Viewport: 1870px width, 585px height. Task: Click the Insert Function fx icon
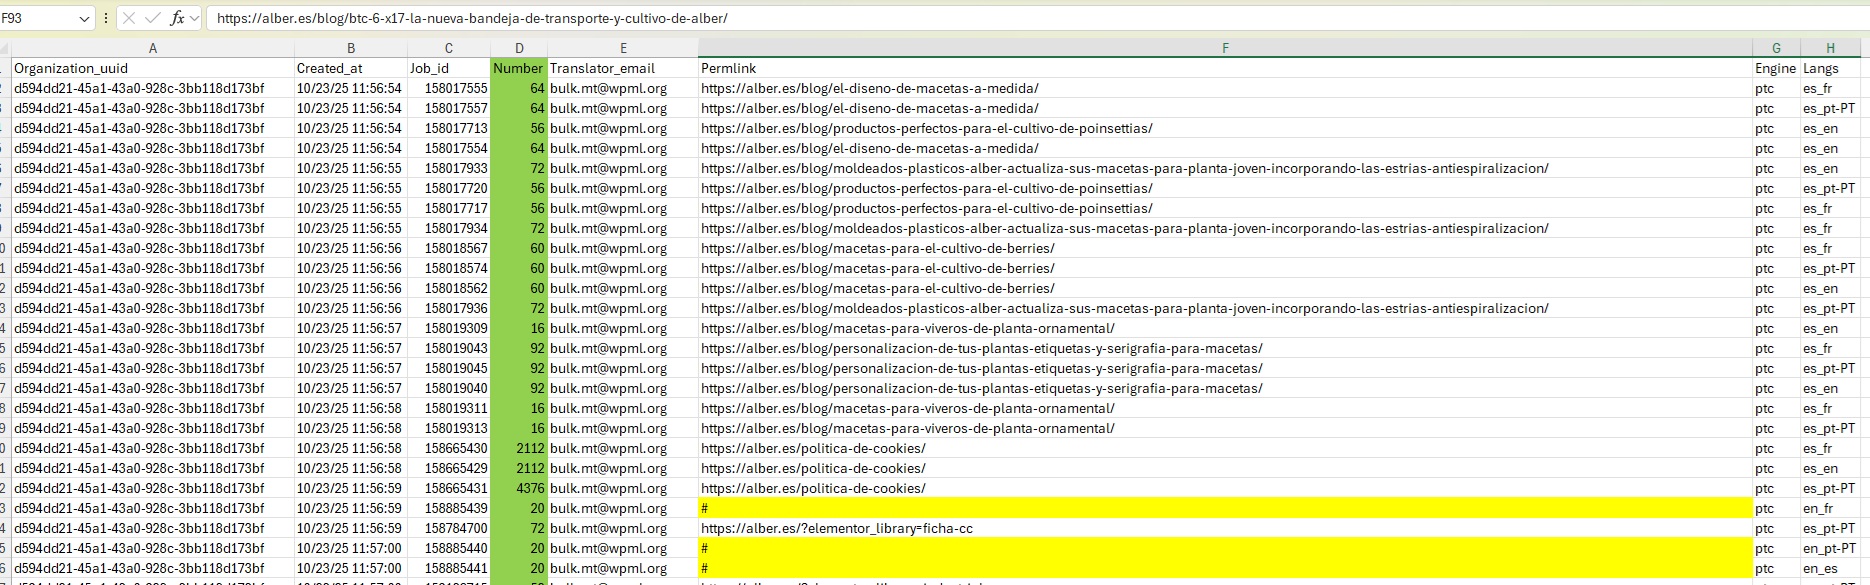tap(177, 18)
